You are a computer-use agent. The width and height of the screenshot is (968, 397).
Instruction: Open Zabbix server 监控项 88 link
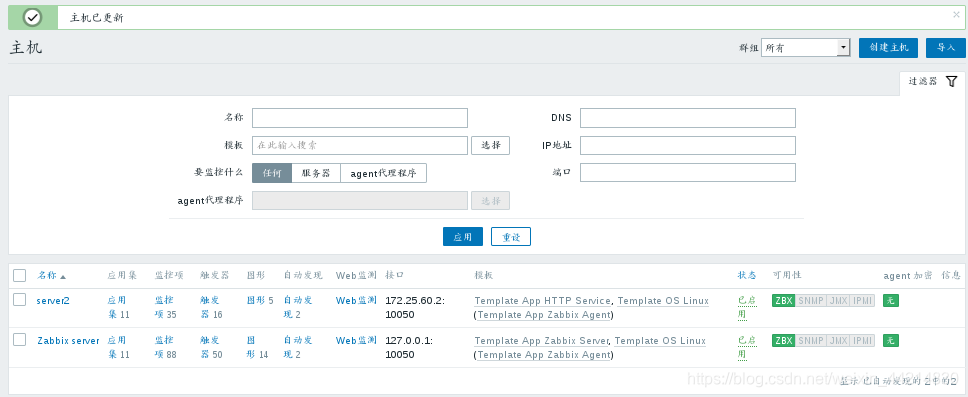tap(165, 348)
